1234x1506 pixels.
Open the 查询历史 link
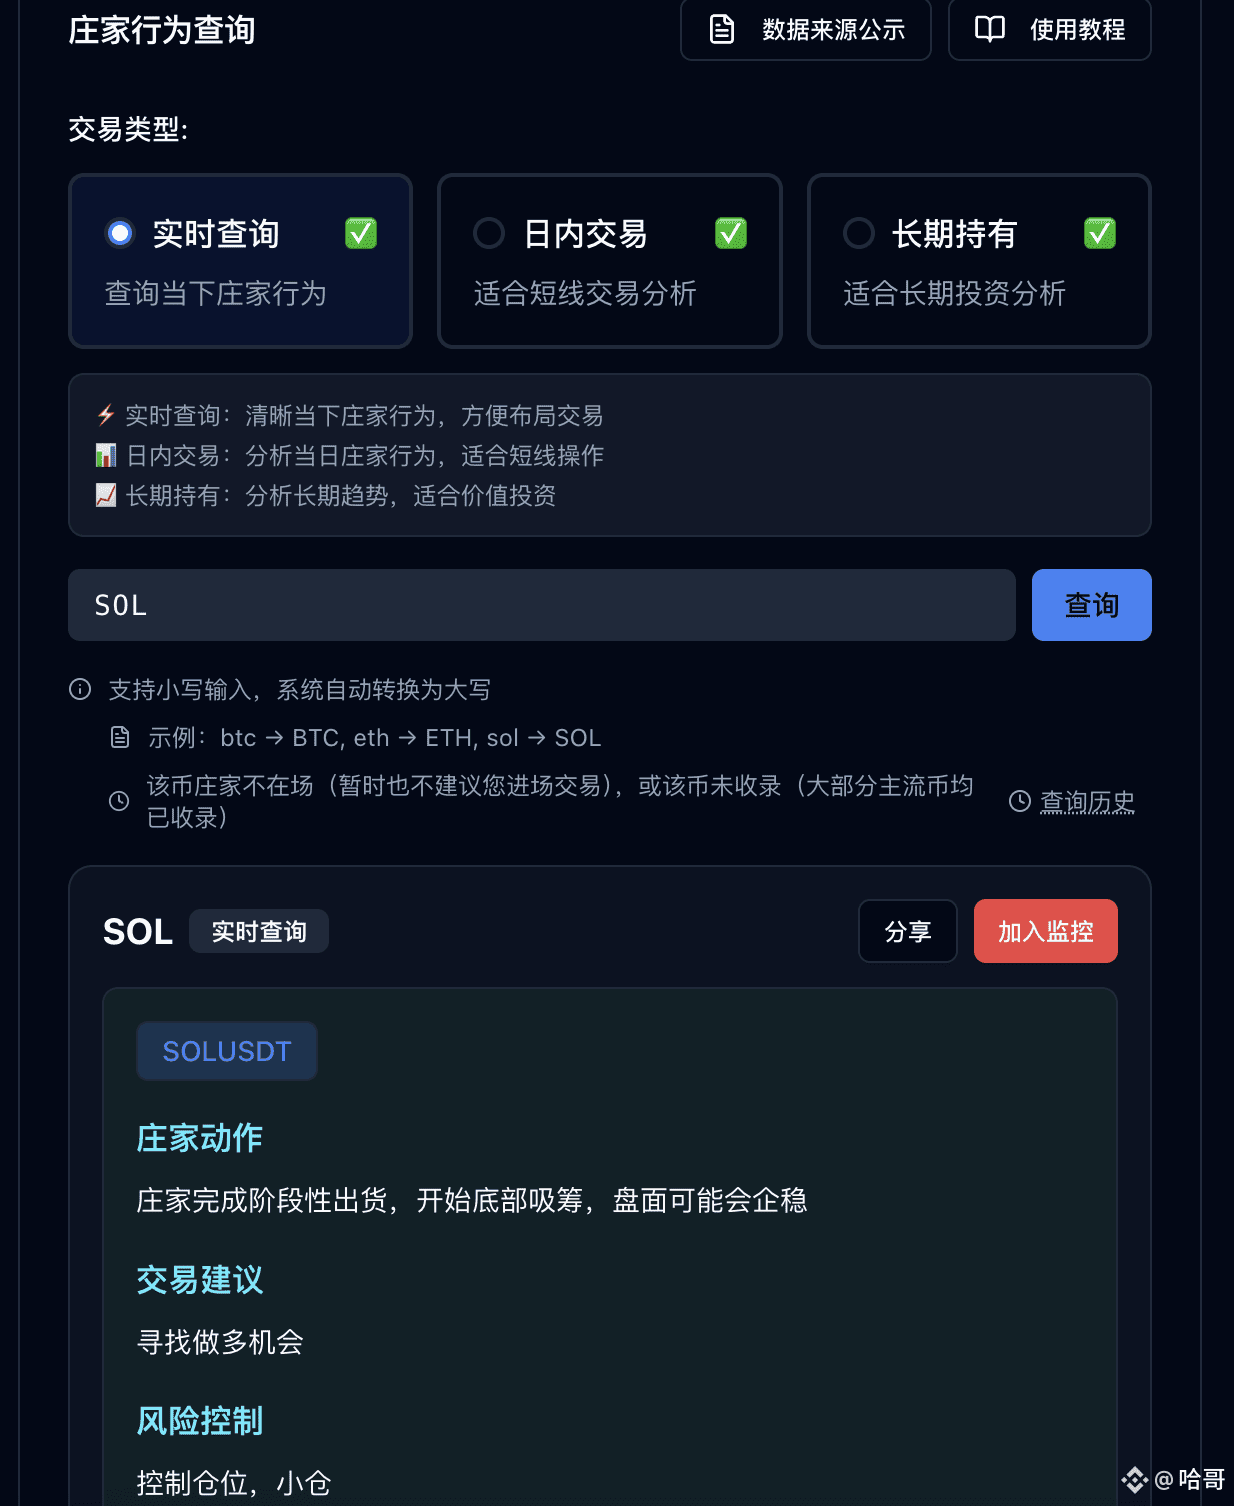pyautogui.click(x=1087, y=802)
